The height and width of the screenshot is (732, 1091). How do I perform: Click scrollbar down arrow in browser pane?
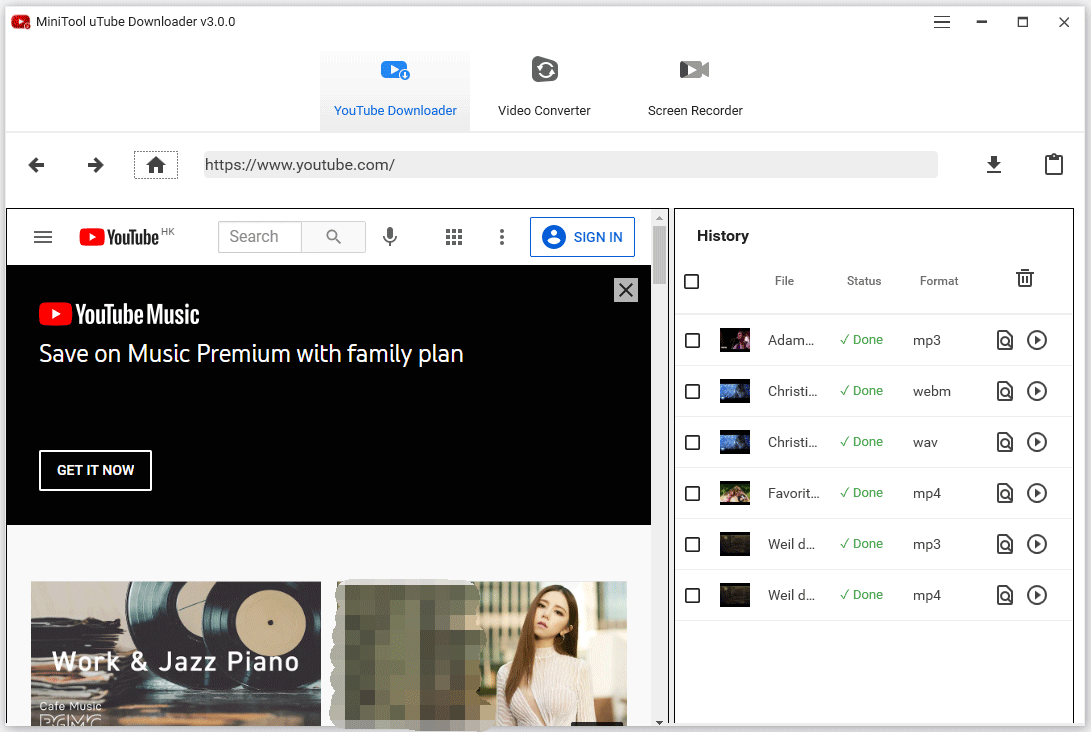coord(659,722)
